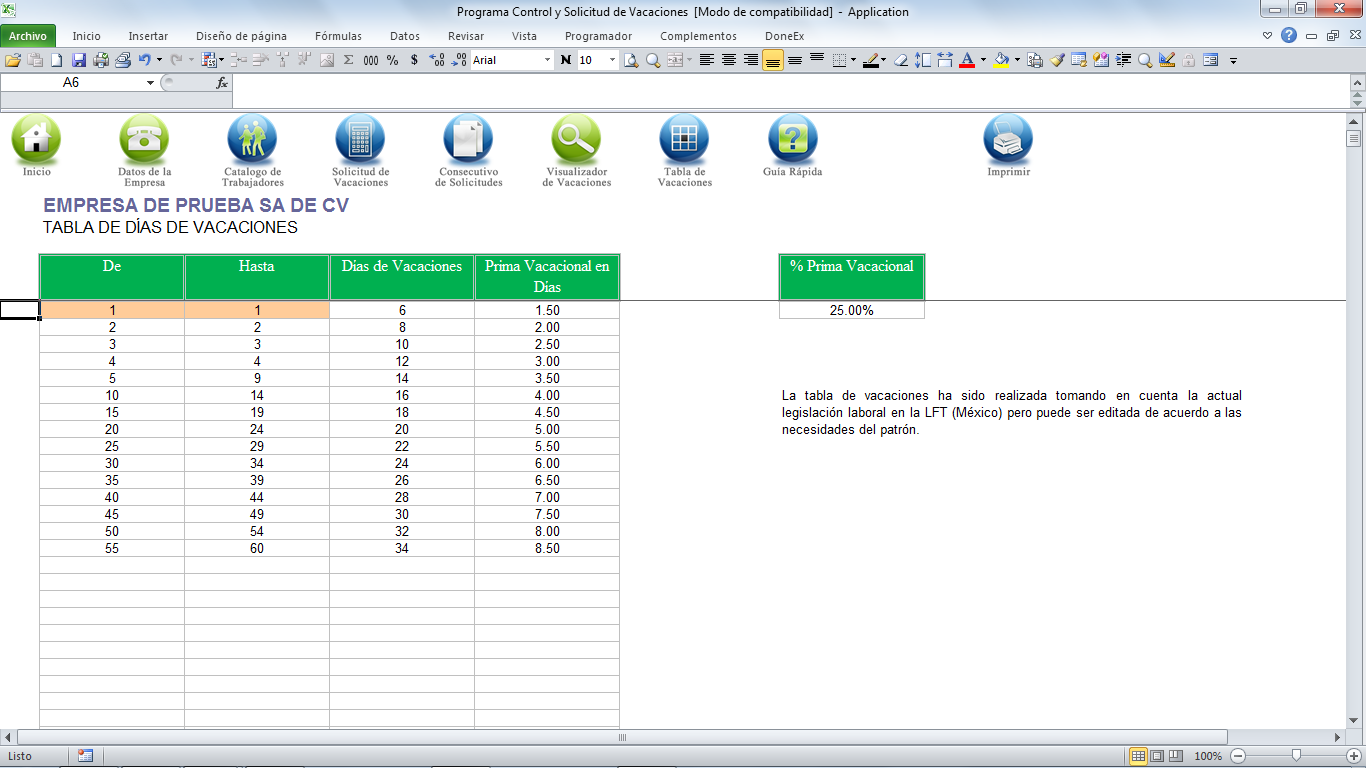Open Consecutivo de Solicitudes document icon
This screenshot has height=768, width=1366.
coord(468,140)
